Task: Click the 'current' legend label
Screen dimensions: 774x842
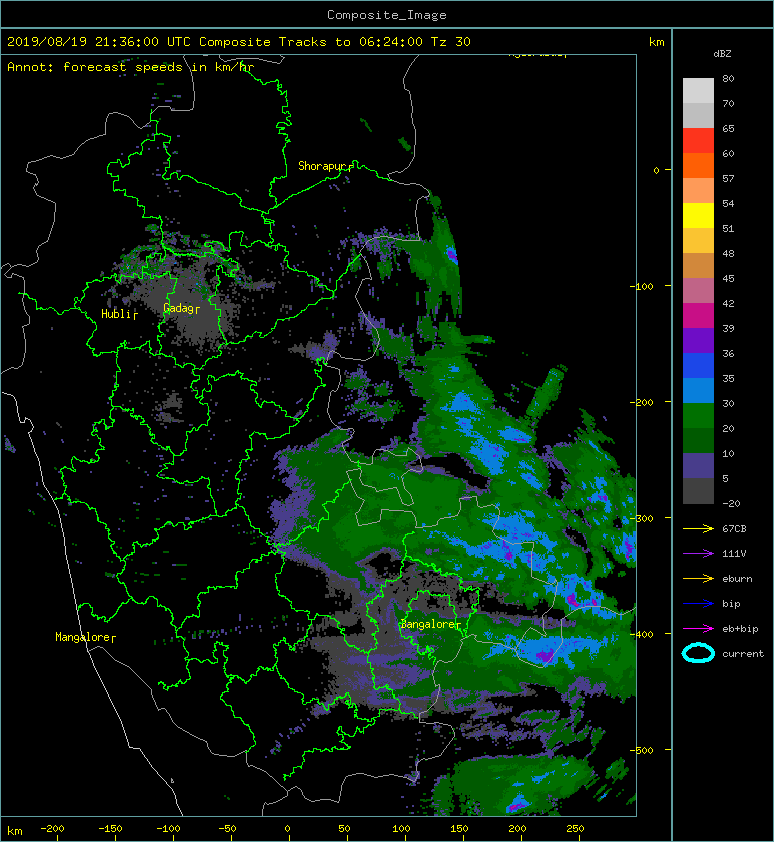Action: tap(743, 654)
